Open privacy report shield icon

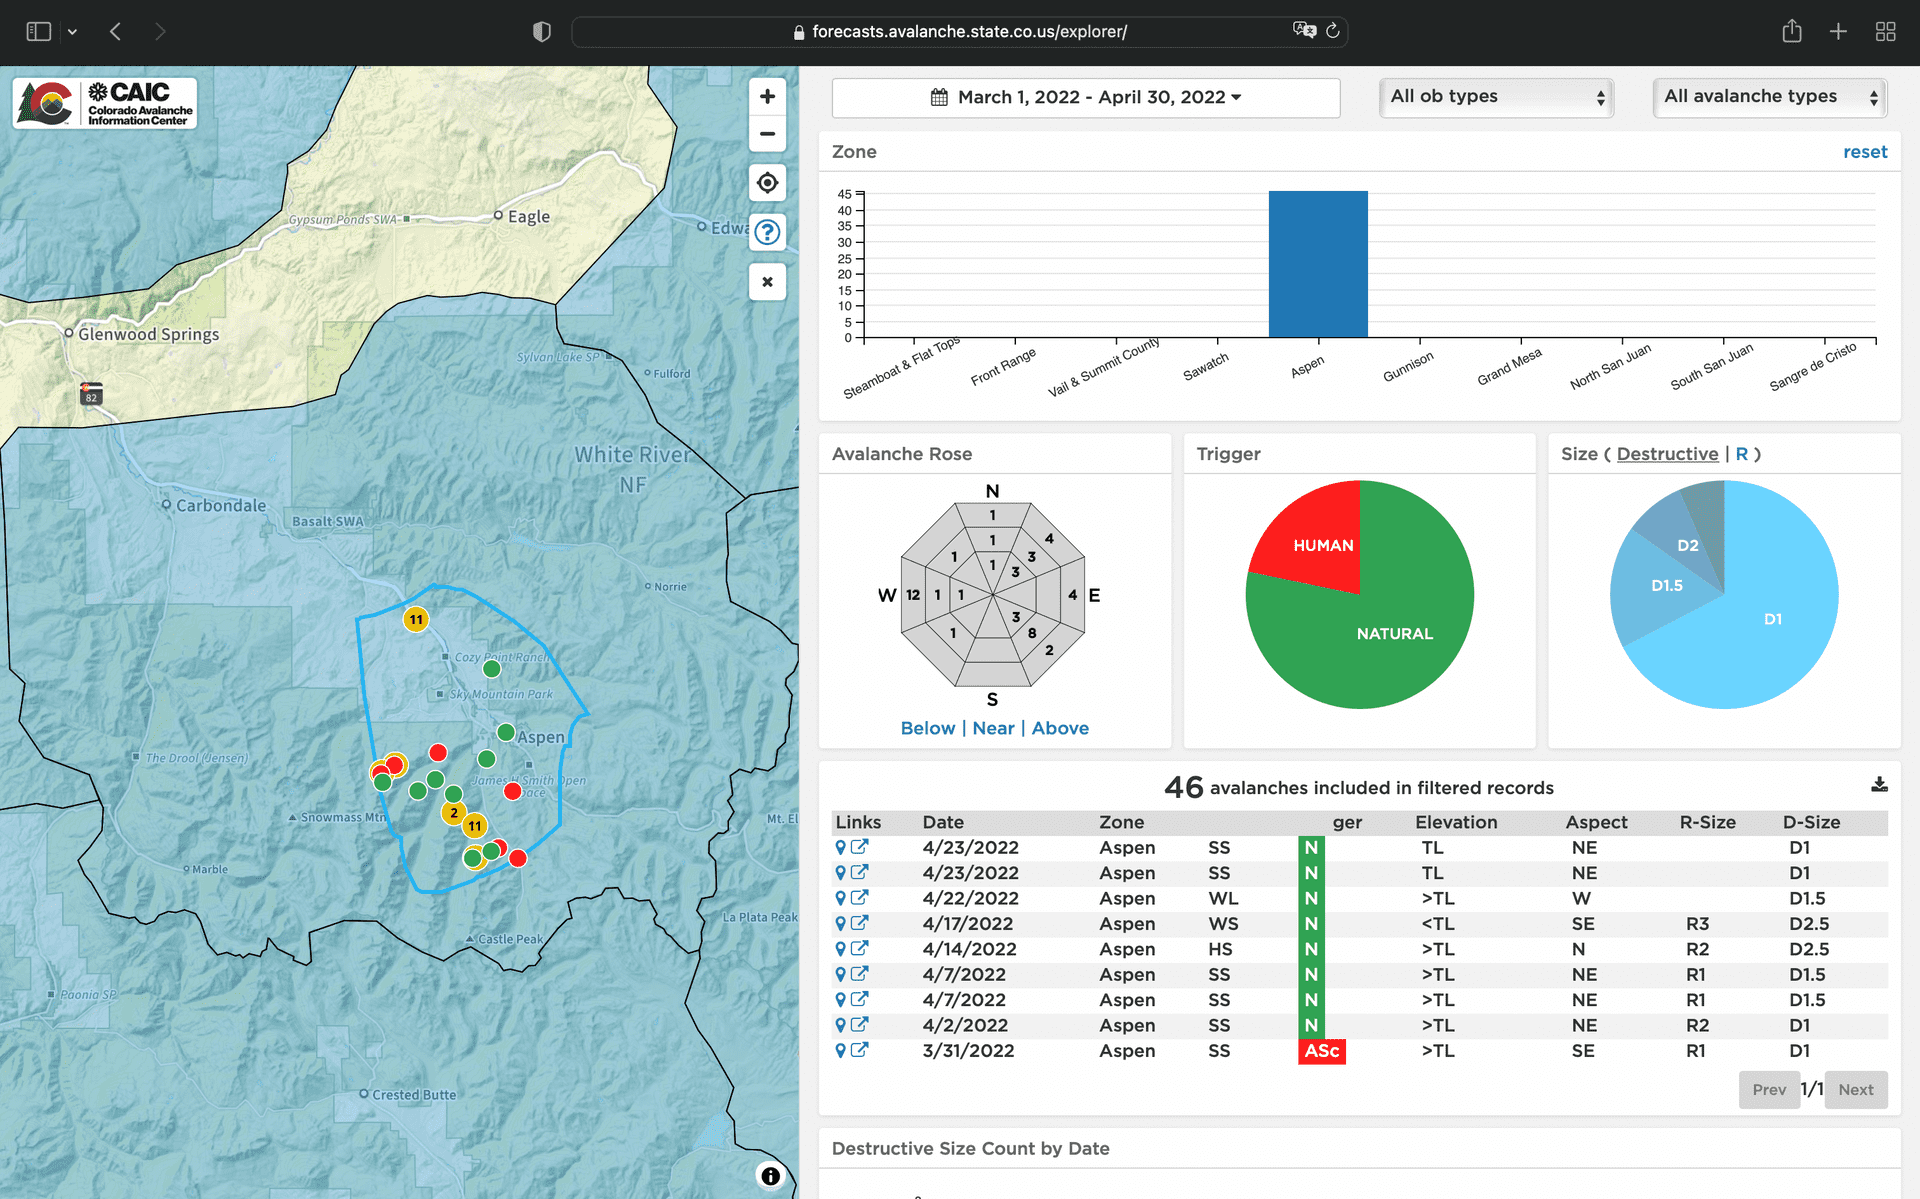(x=541, y=32)
